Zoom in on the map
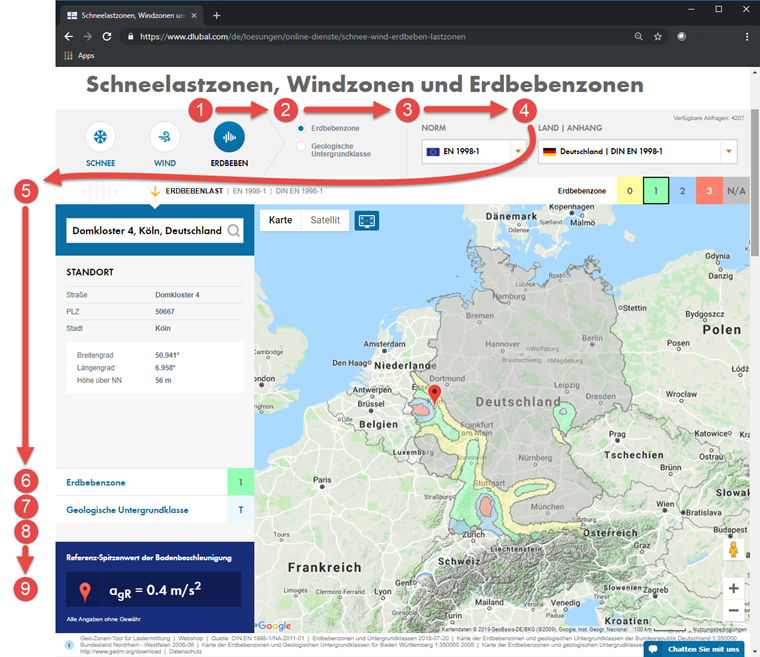Screen dimensions: 760x657 pos(733,588)
